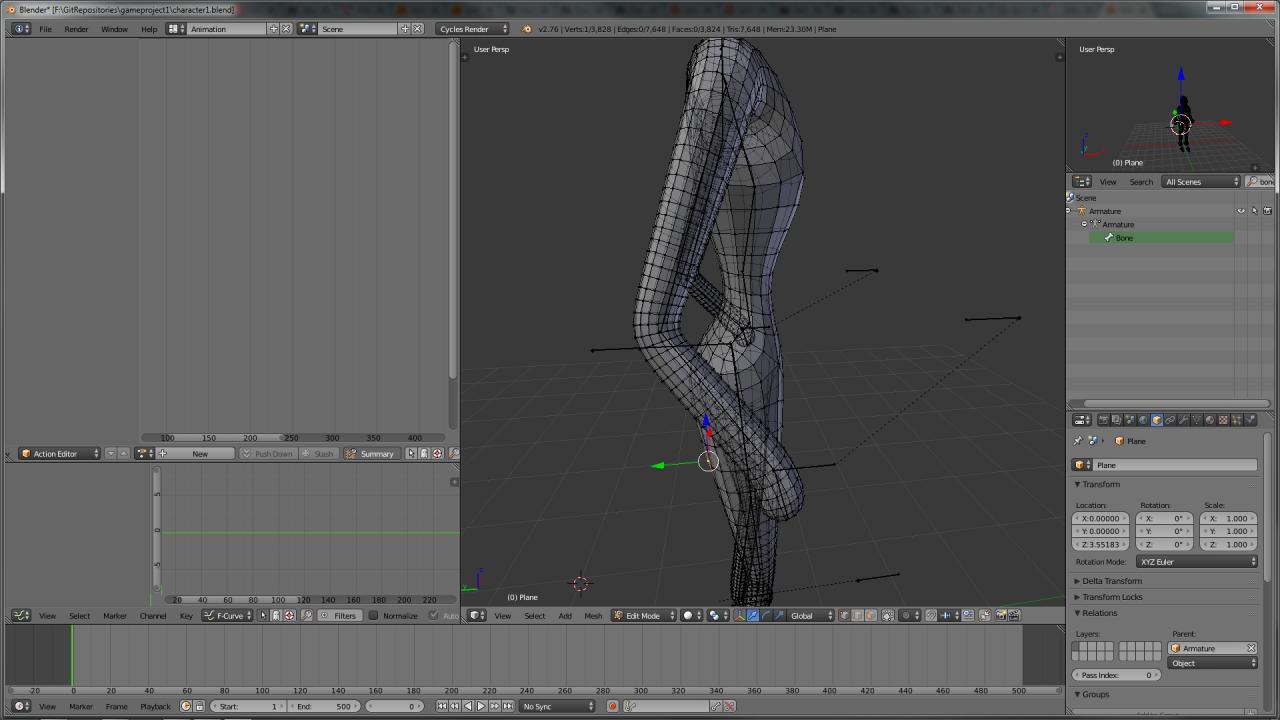This screenshot has height=720, width=1280.
Task: Open the Global orientation dropdown
Action: 811,615
